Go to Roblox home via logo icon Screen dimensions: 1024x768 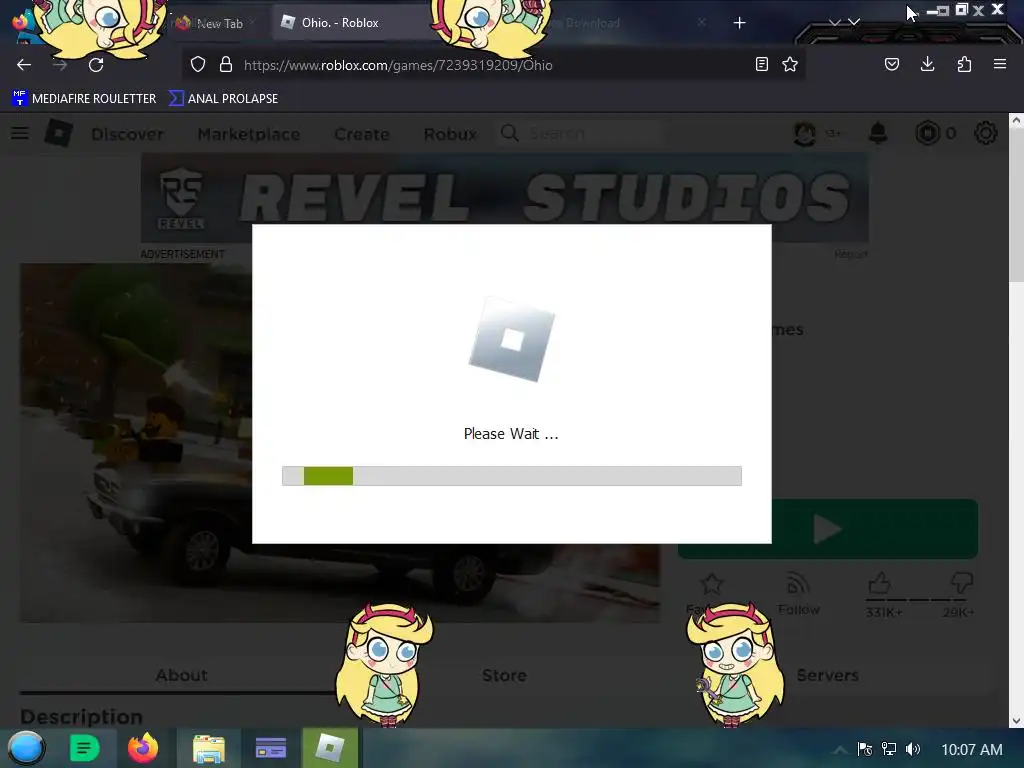59,133
